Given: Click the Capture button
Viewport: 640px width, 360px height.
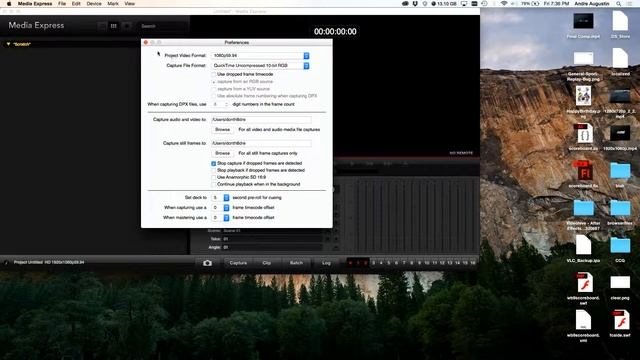Looking at the screenshot, I should 238,263.
